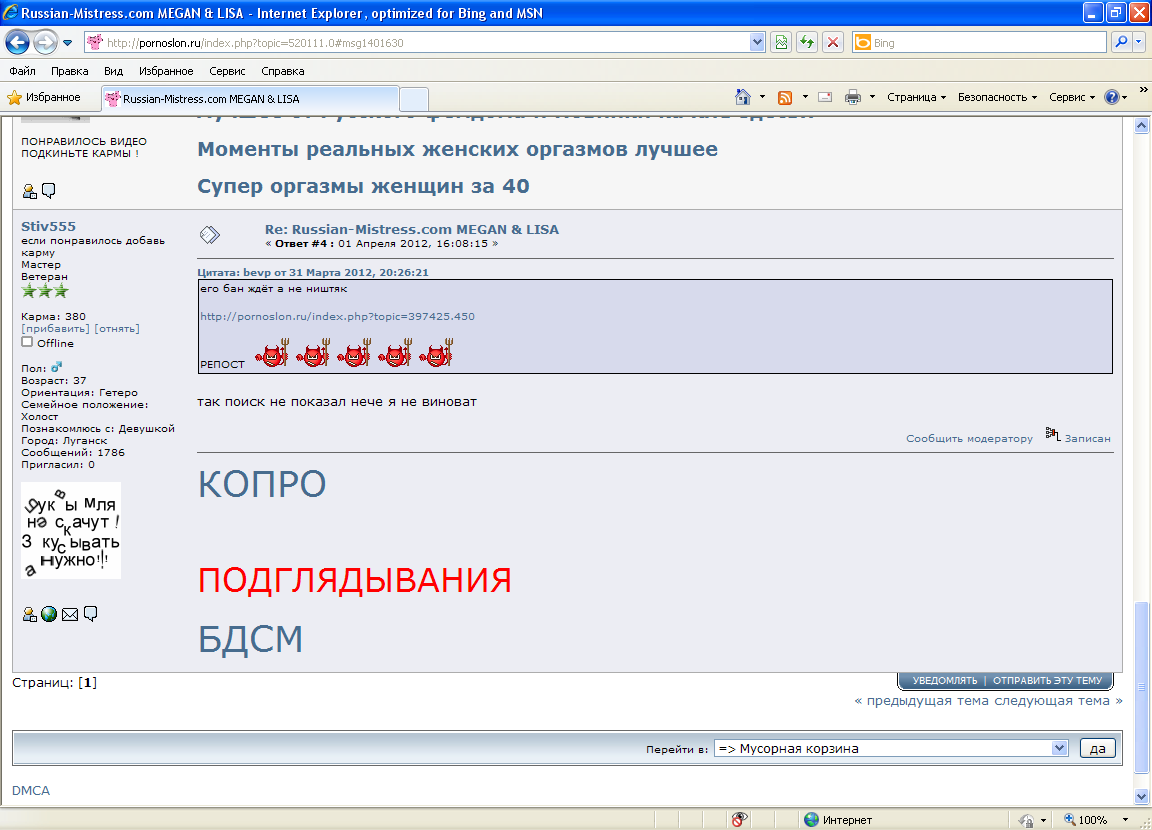This screenshot has width=1152, height=830.
Task: Open the globe website icon under Stiv555's avatar
Action: 49,614
